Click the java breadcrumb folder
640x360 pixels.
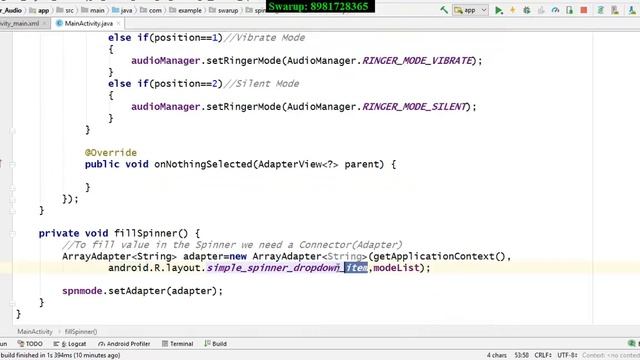click(x=122, y=10)
